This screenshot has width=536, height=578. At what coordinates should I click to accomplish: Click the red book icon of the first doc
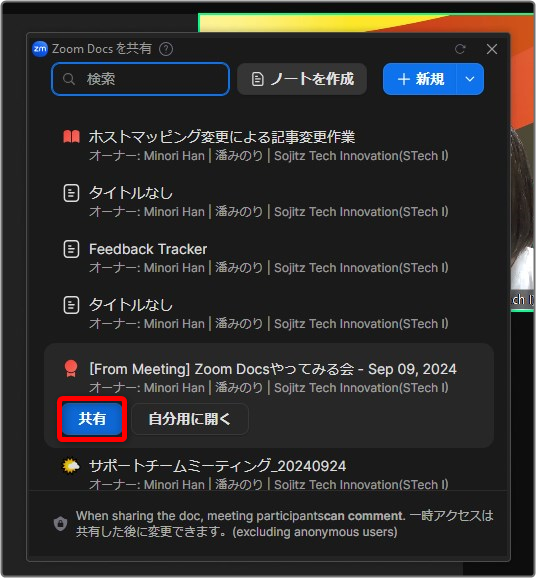tap(71, 136)
